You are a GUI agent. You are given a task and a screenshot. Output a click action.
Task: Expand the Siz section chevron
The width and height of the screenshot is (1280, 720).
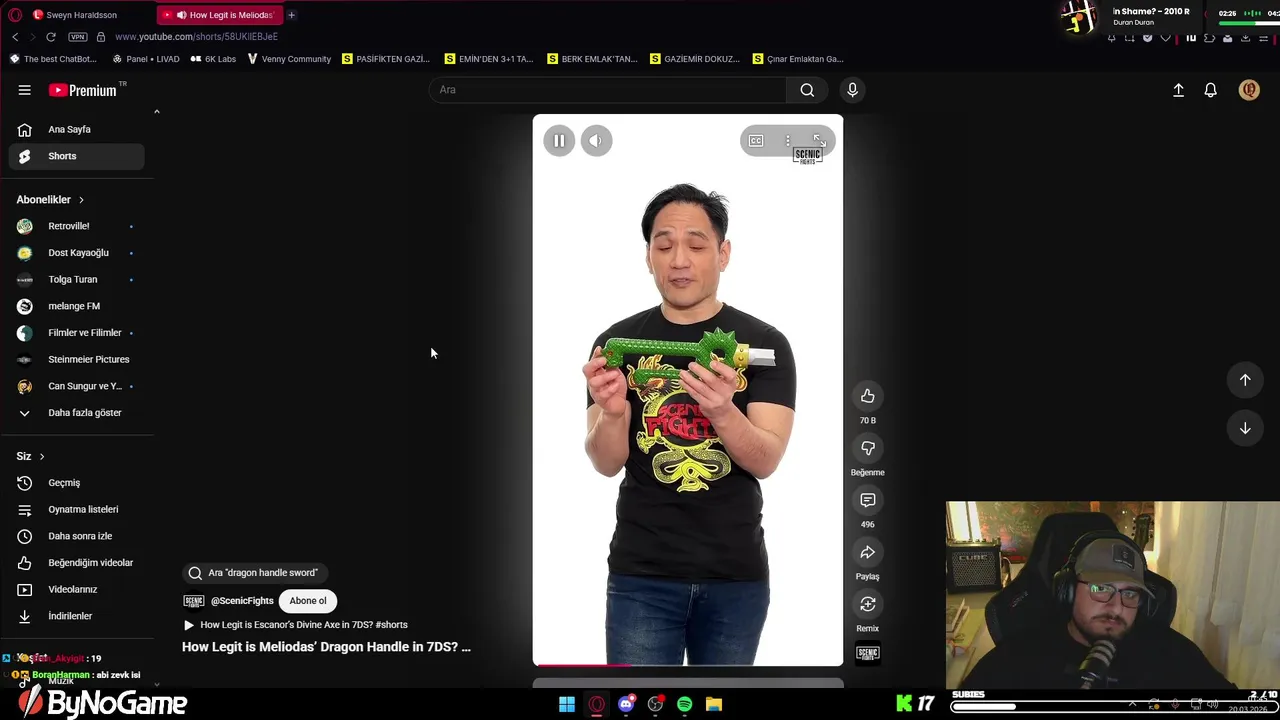click(41, 456)
